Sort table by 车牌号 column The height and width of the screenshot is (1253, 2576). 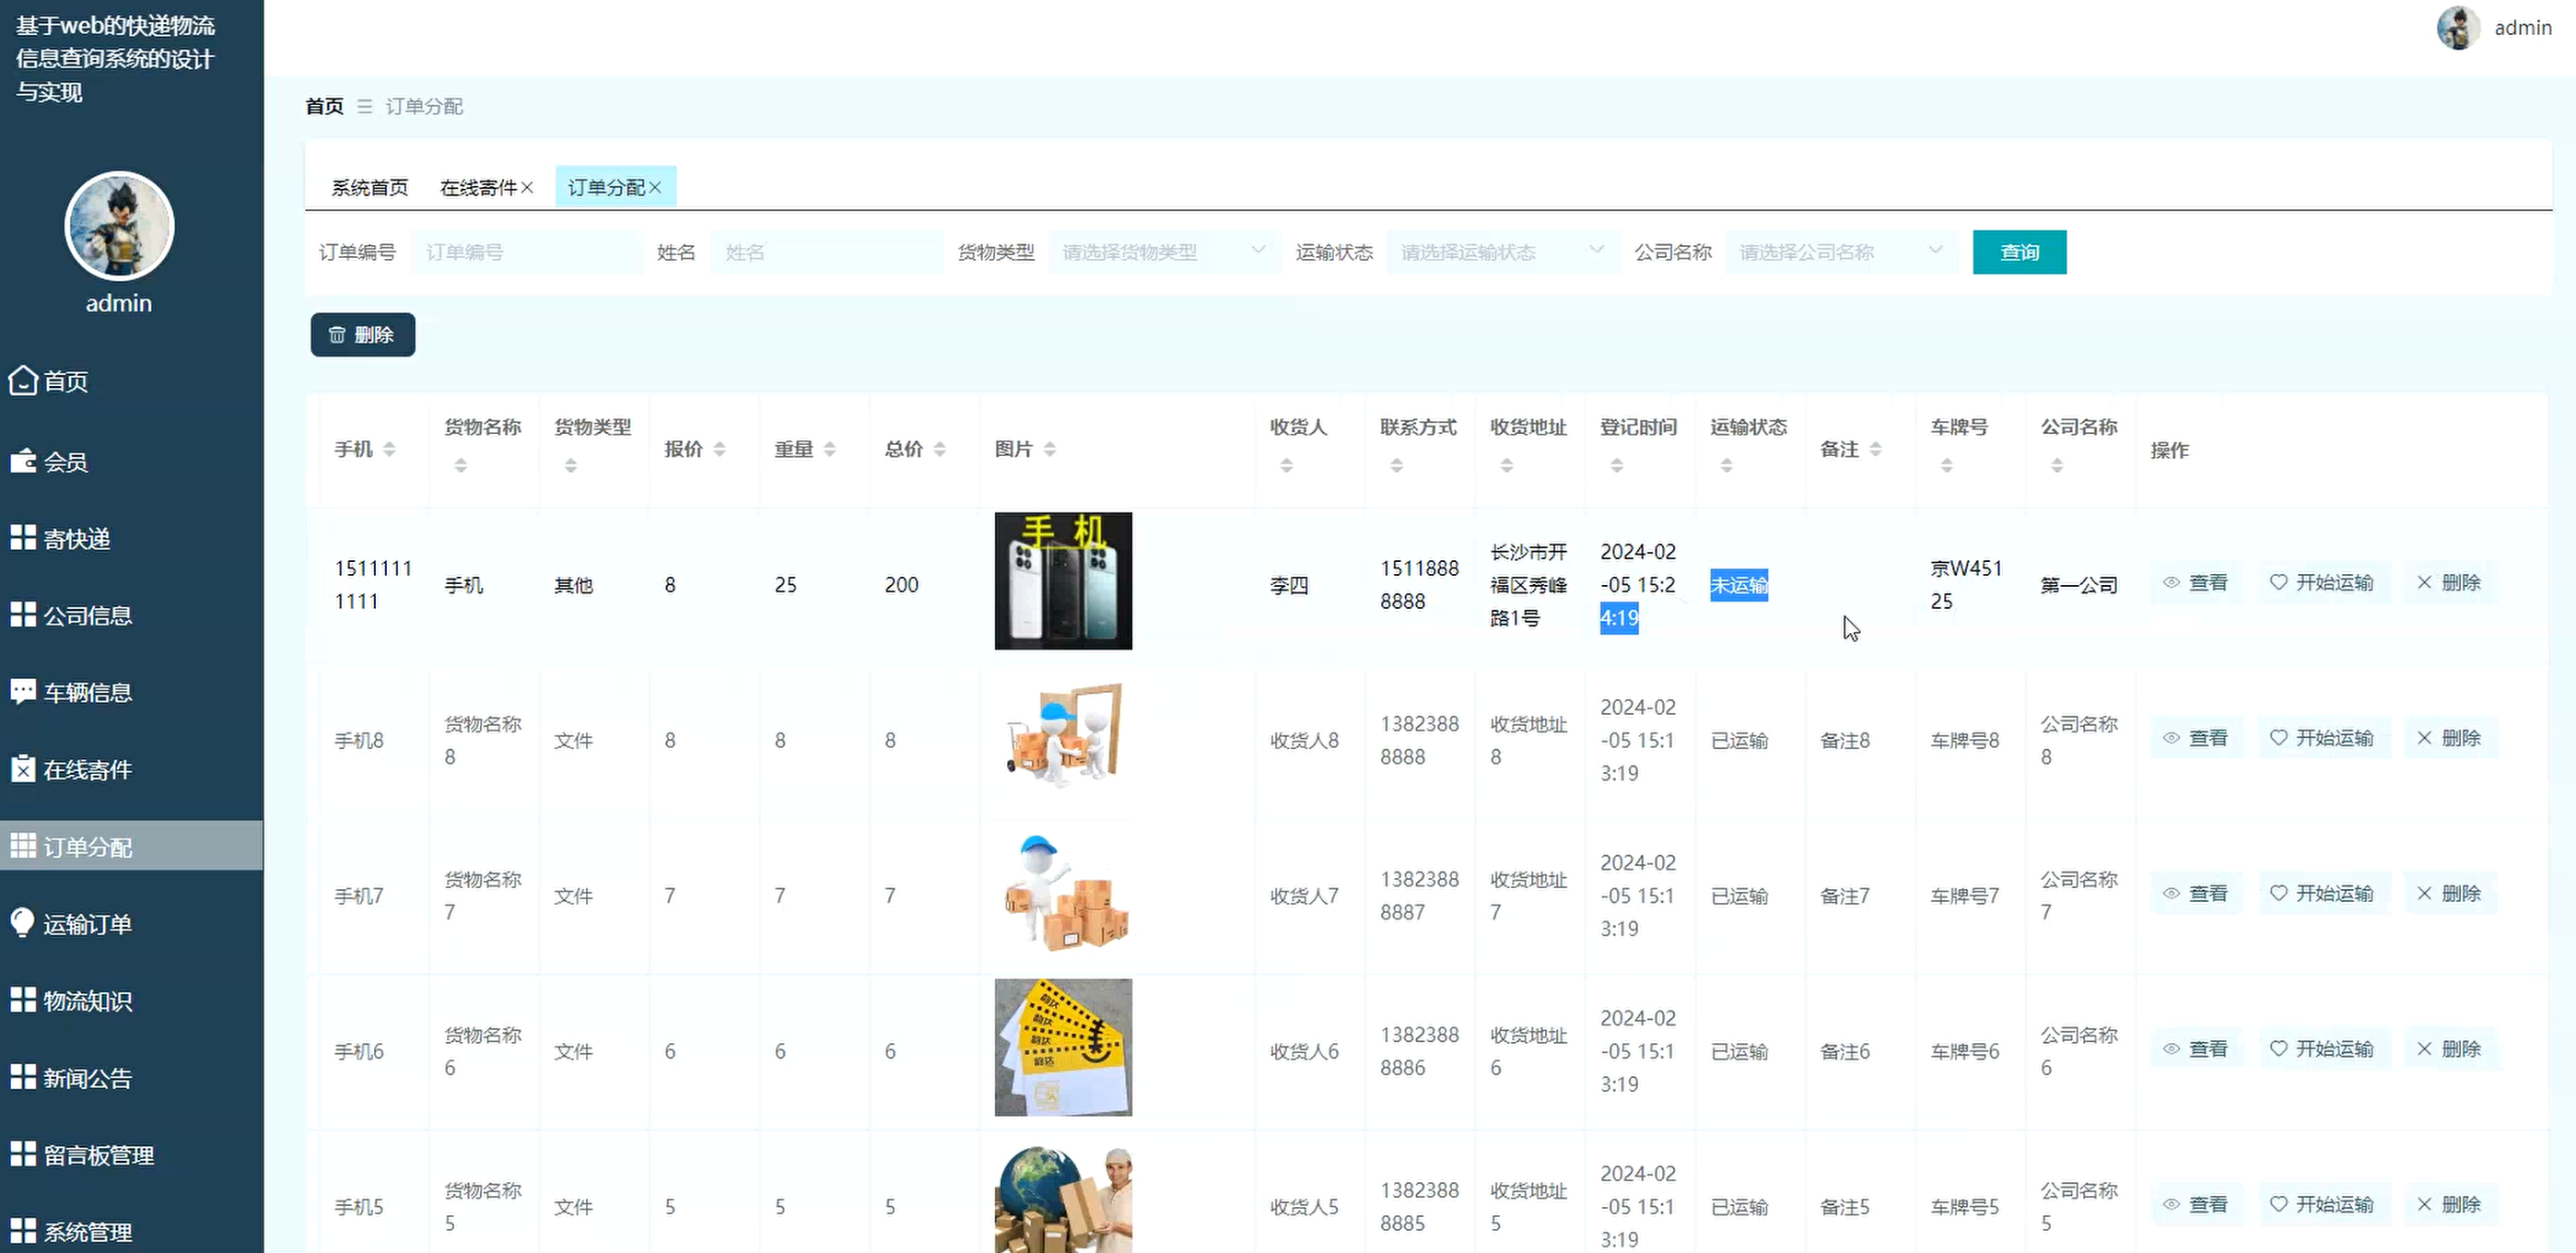point(1947,465)
